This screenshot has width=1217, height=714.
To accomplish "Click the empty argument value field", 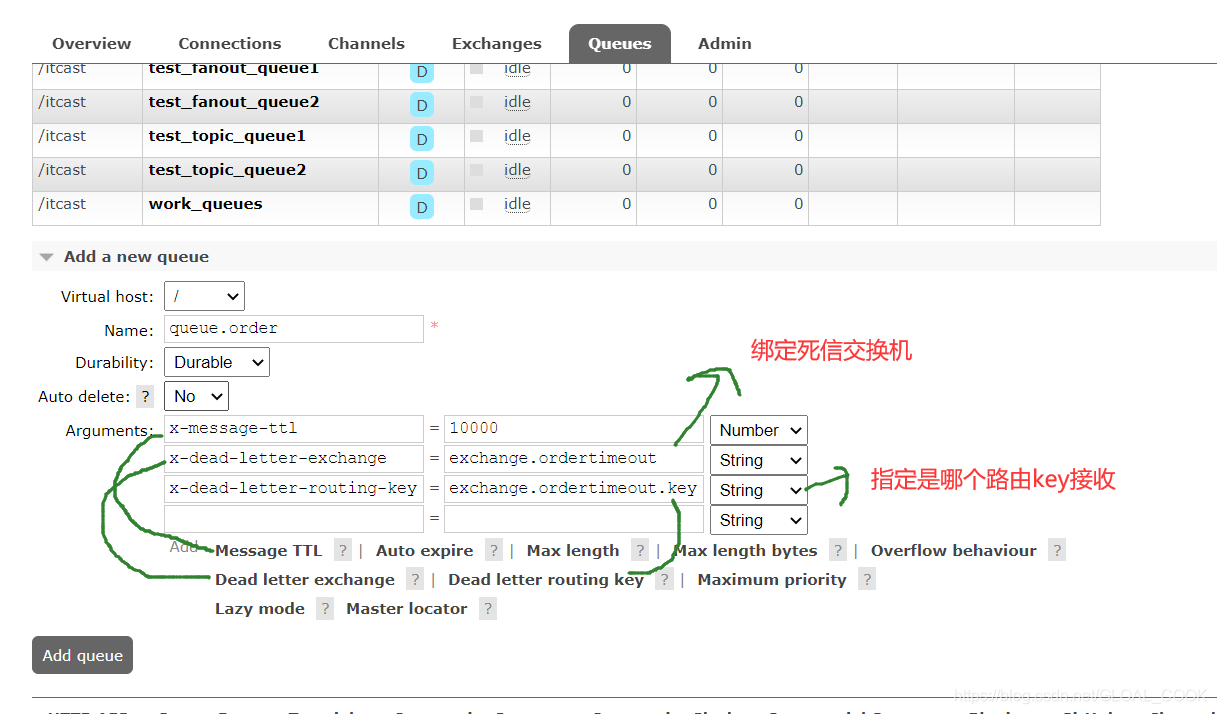I will pyautogui.click(x=574, y=519).
